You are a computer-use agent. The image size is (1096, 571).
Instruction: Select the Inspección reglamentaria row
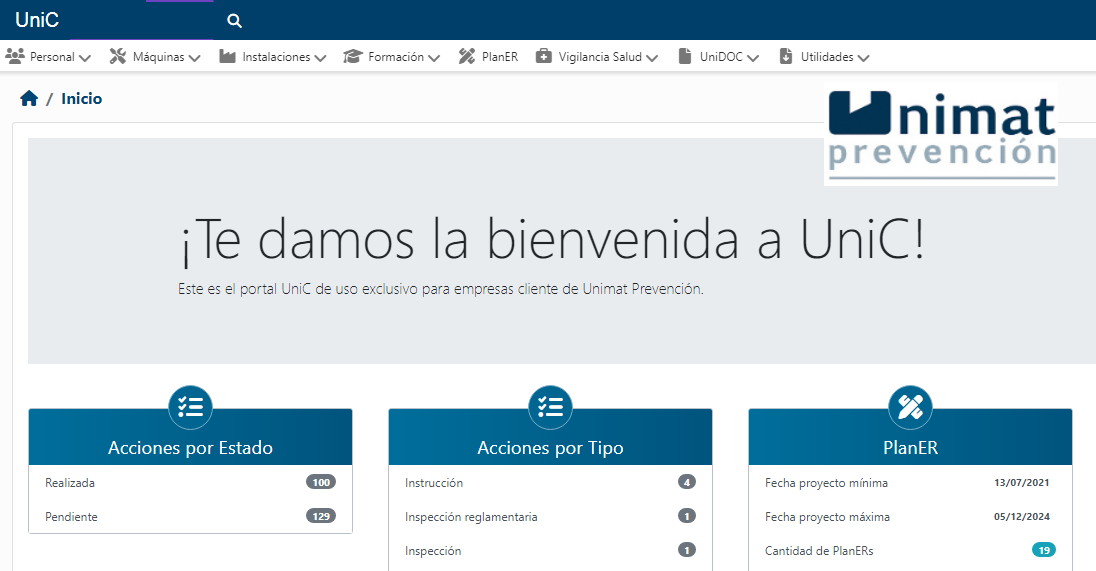pyautogui.click(x=550, y=516)
